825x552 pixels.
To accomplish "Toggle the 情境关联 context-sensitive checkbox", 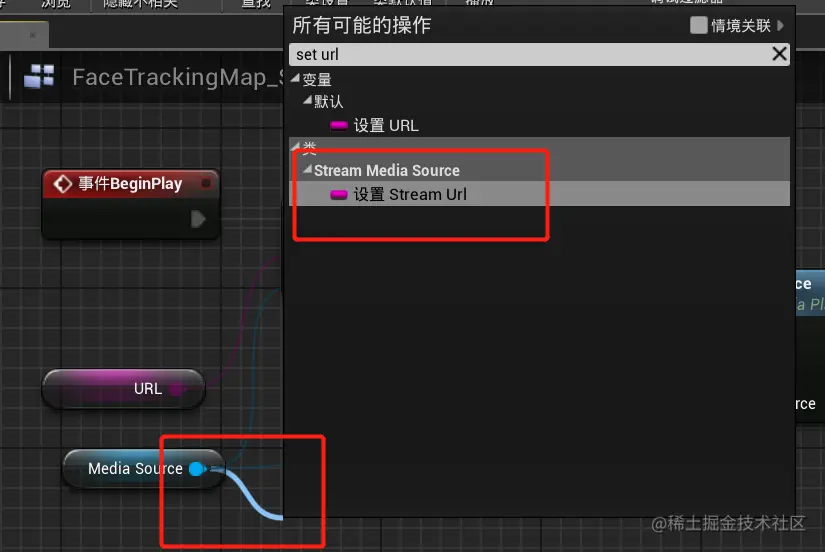I will click(698, 25).
